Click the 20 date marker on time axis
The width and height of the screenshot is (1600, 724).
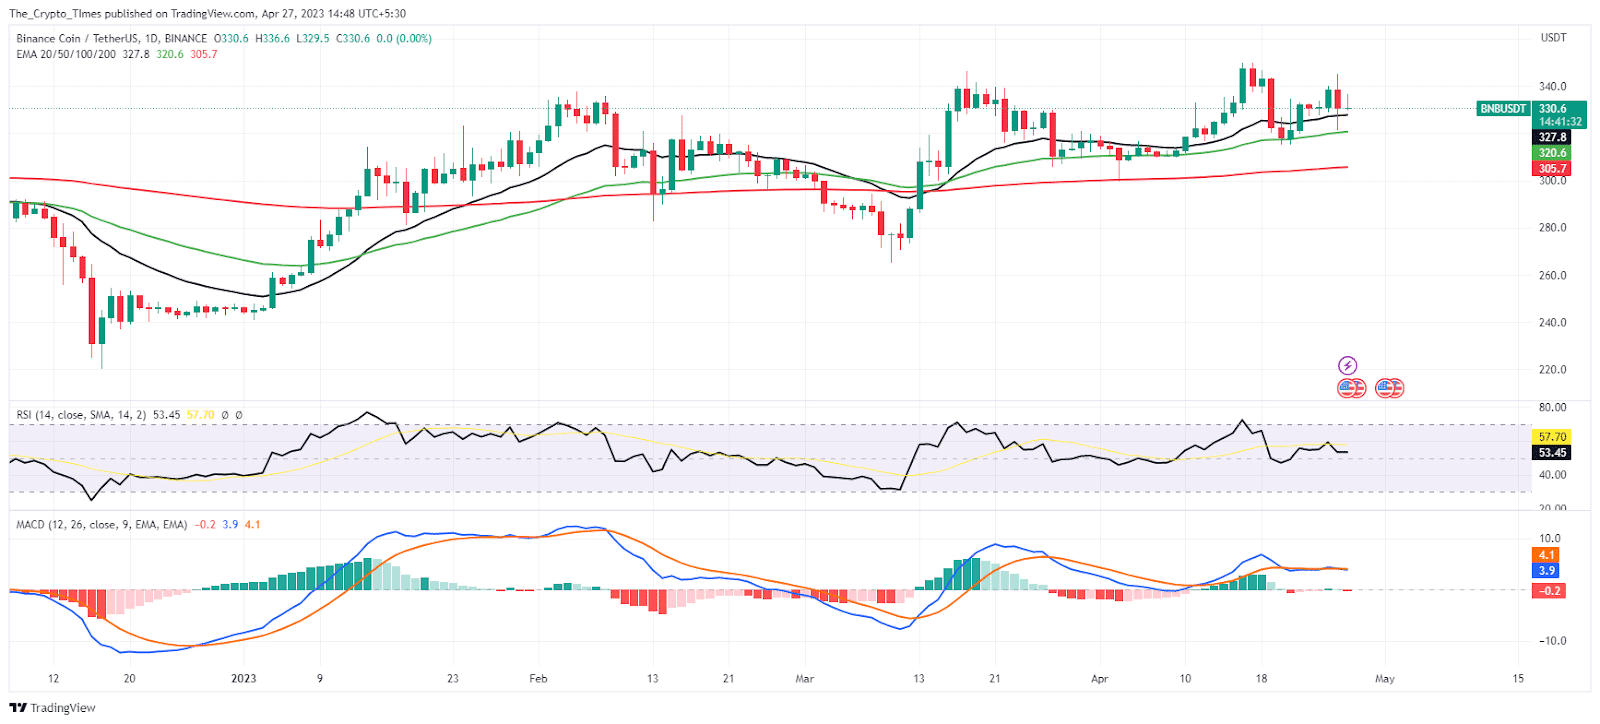coord(130,678)
